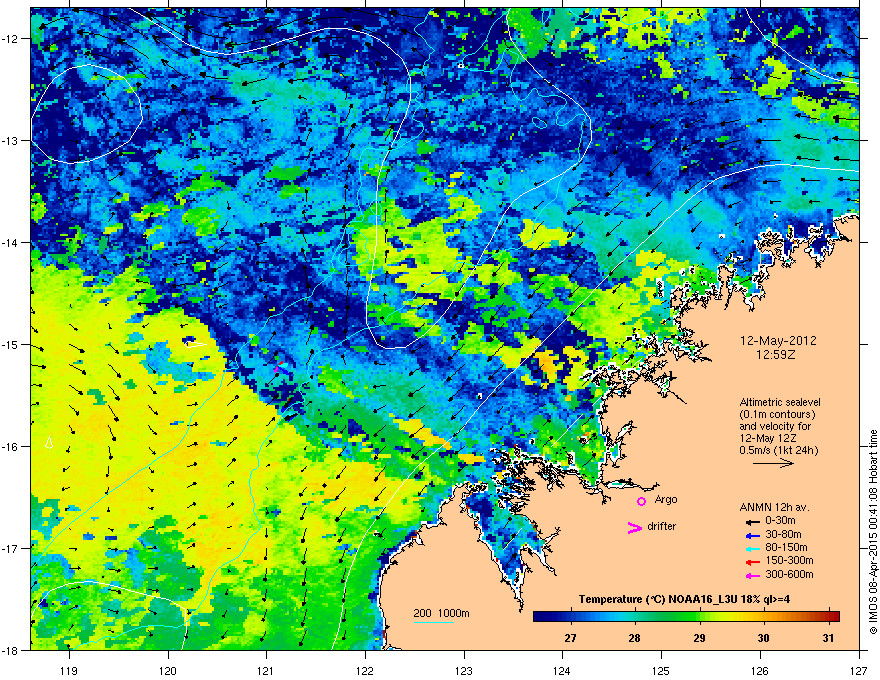
Task: Click the 200 1000m isobath label
Action: (442, 613)
